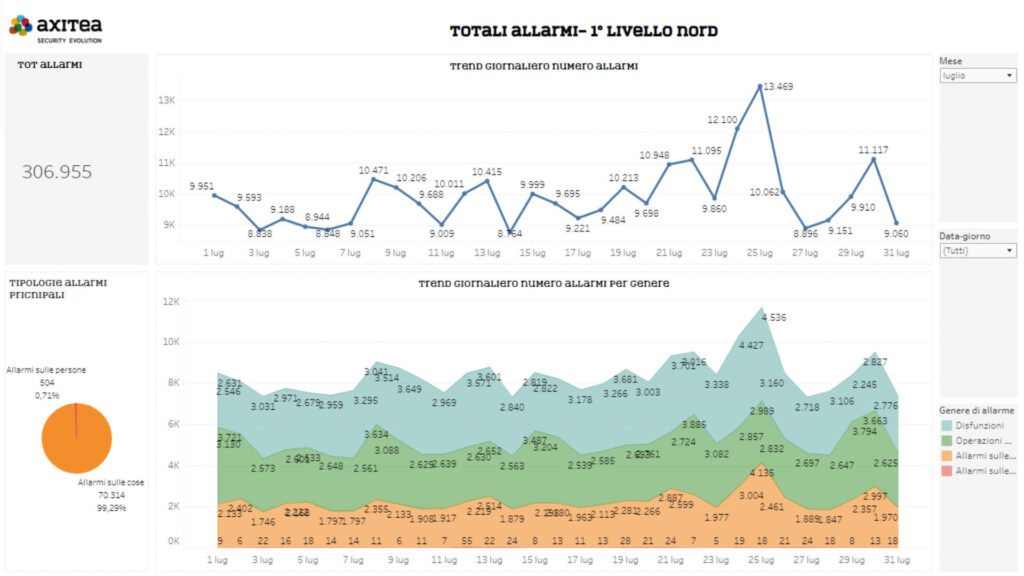Click the red Allarmi sulle legend swatch
1024x576 pixels.
click(947, 469)
